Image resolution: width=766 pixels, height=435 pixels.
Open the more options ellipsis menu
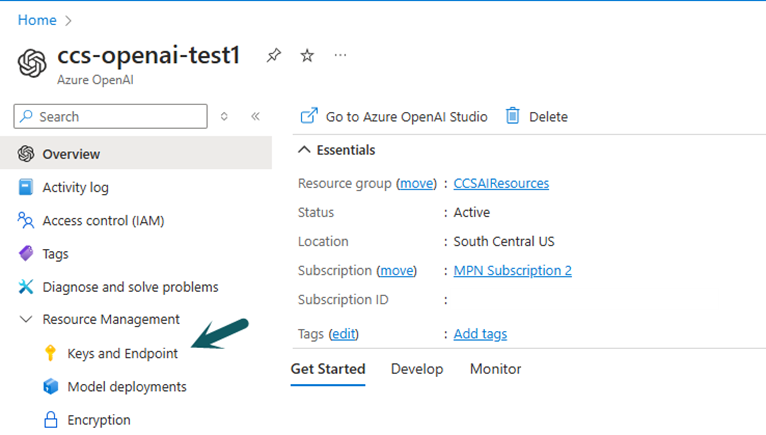tap(340, 55)
